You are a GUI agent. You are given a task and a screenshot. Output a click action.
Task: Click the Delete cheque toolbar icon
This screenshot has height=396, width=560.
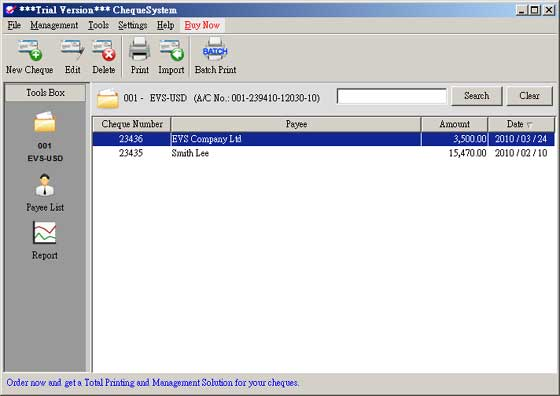[104, 50]
